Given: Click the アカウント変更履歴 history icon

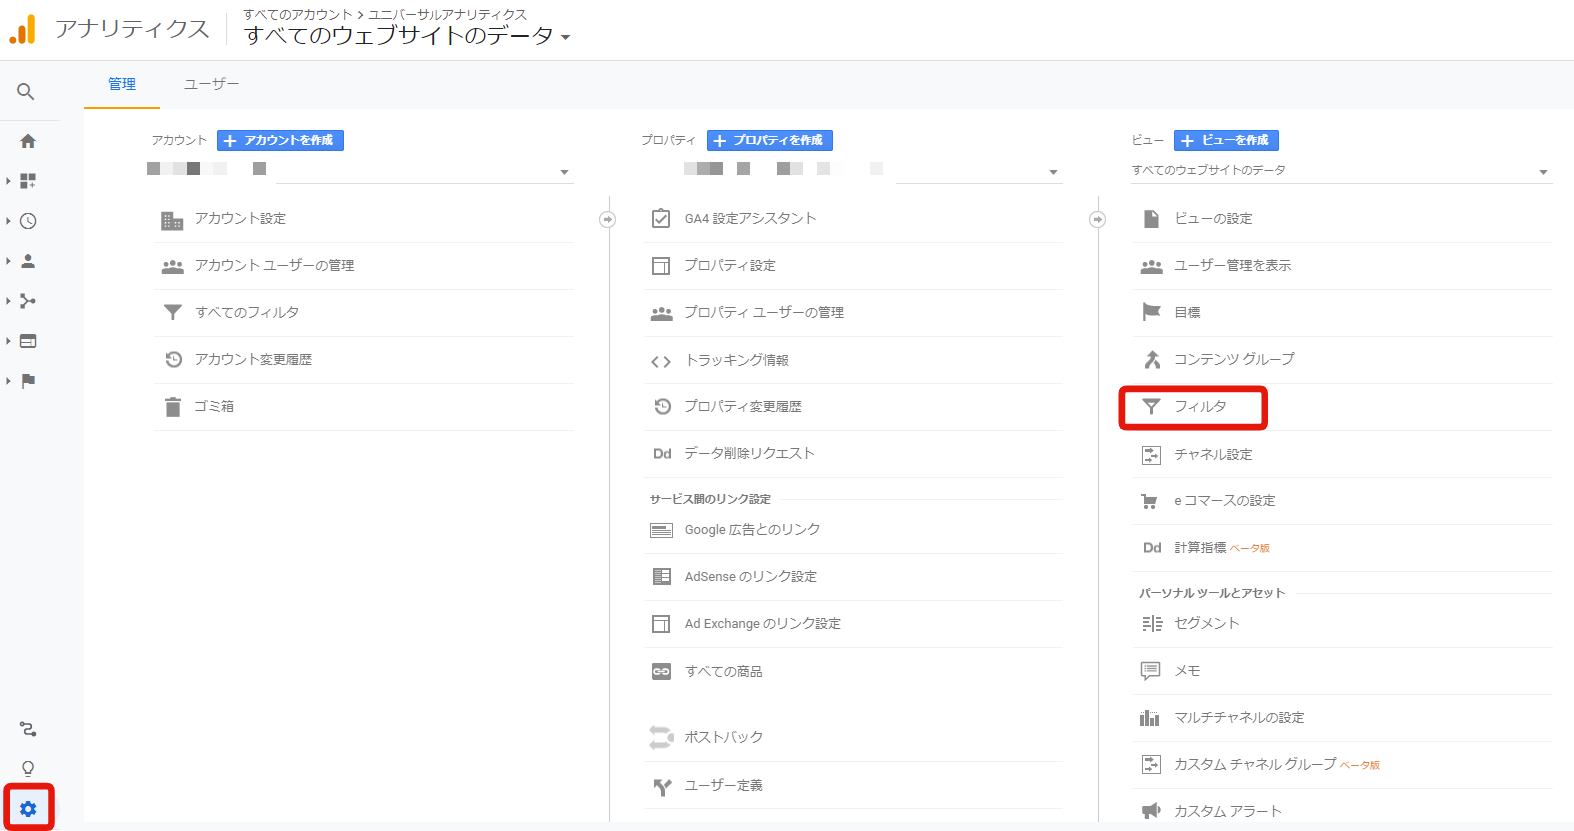Looking at the screenshot, I should tap(173, 359).
